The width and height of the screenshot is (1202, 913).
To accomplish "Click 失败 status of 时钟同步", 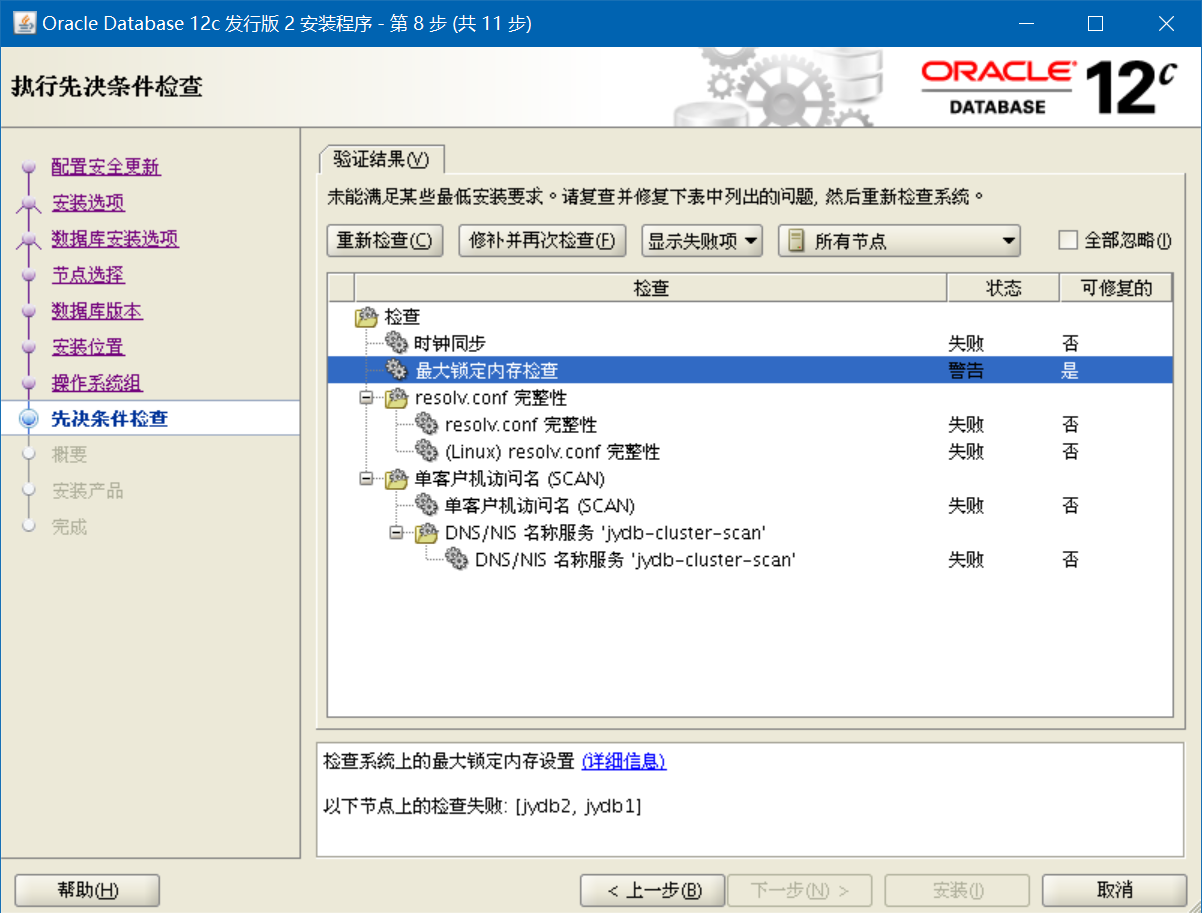I will pyautogui.click(x=966, y=343).
